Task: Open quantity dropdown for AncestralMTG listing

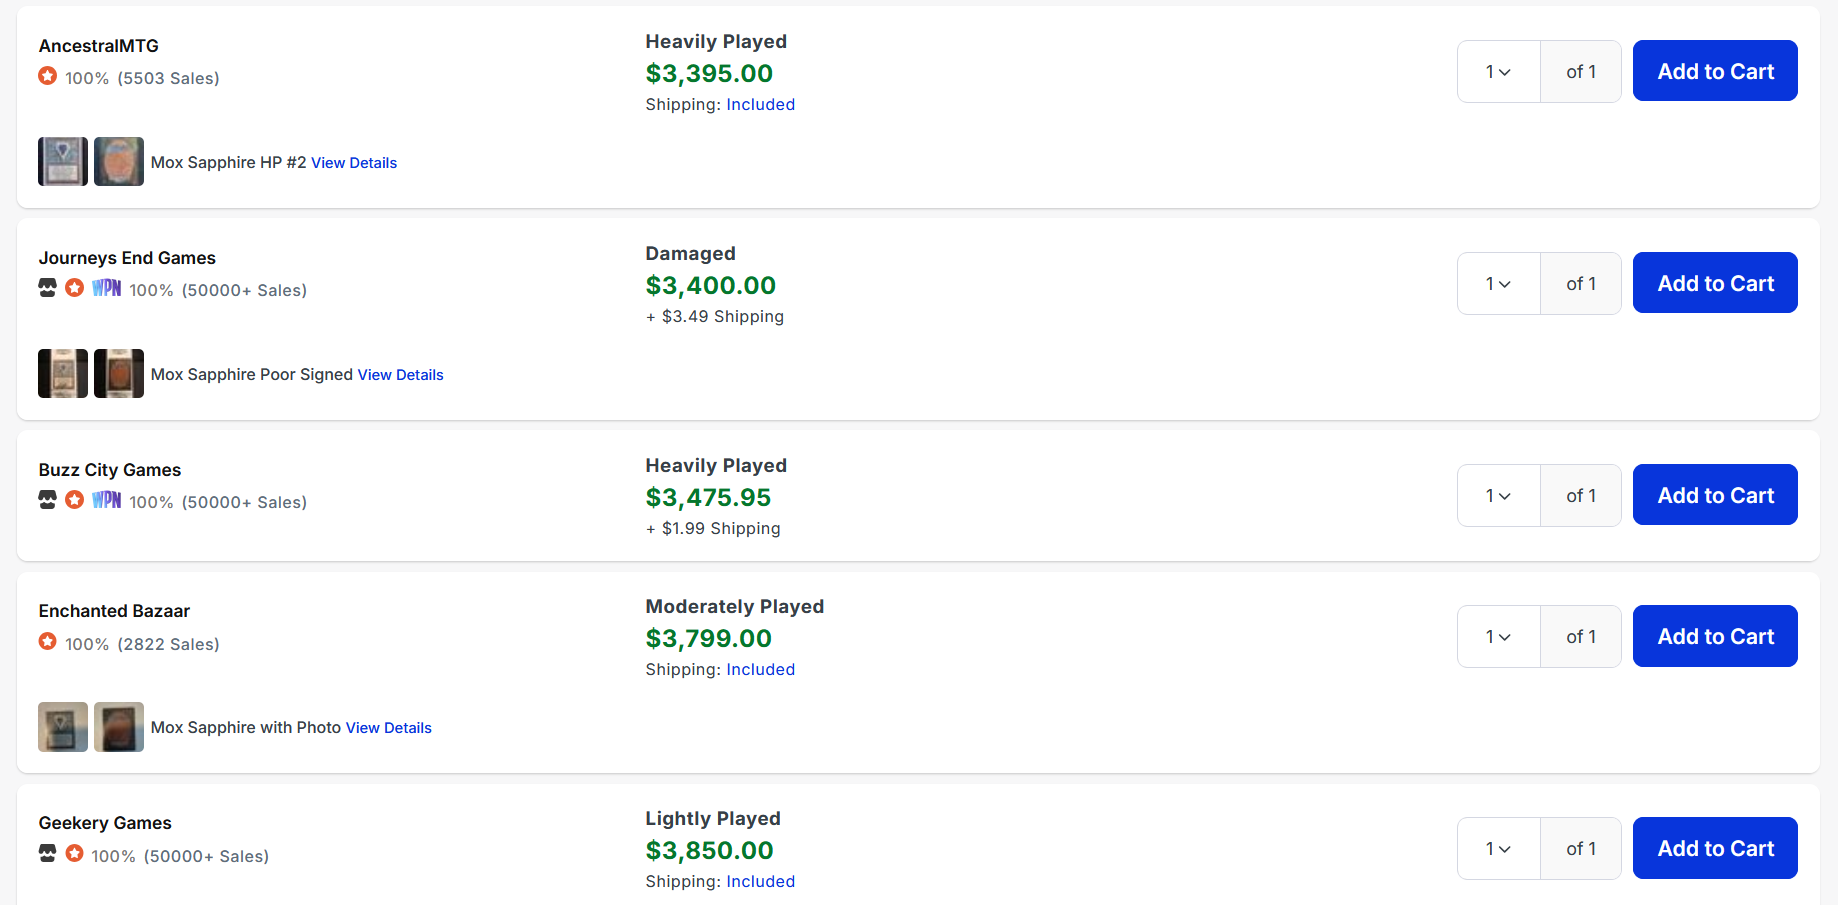Action: (x=1498, y=72)
